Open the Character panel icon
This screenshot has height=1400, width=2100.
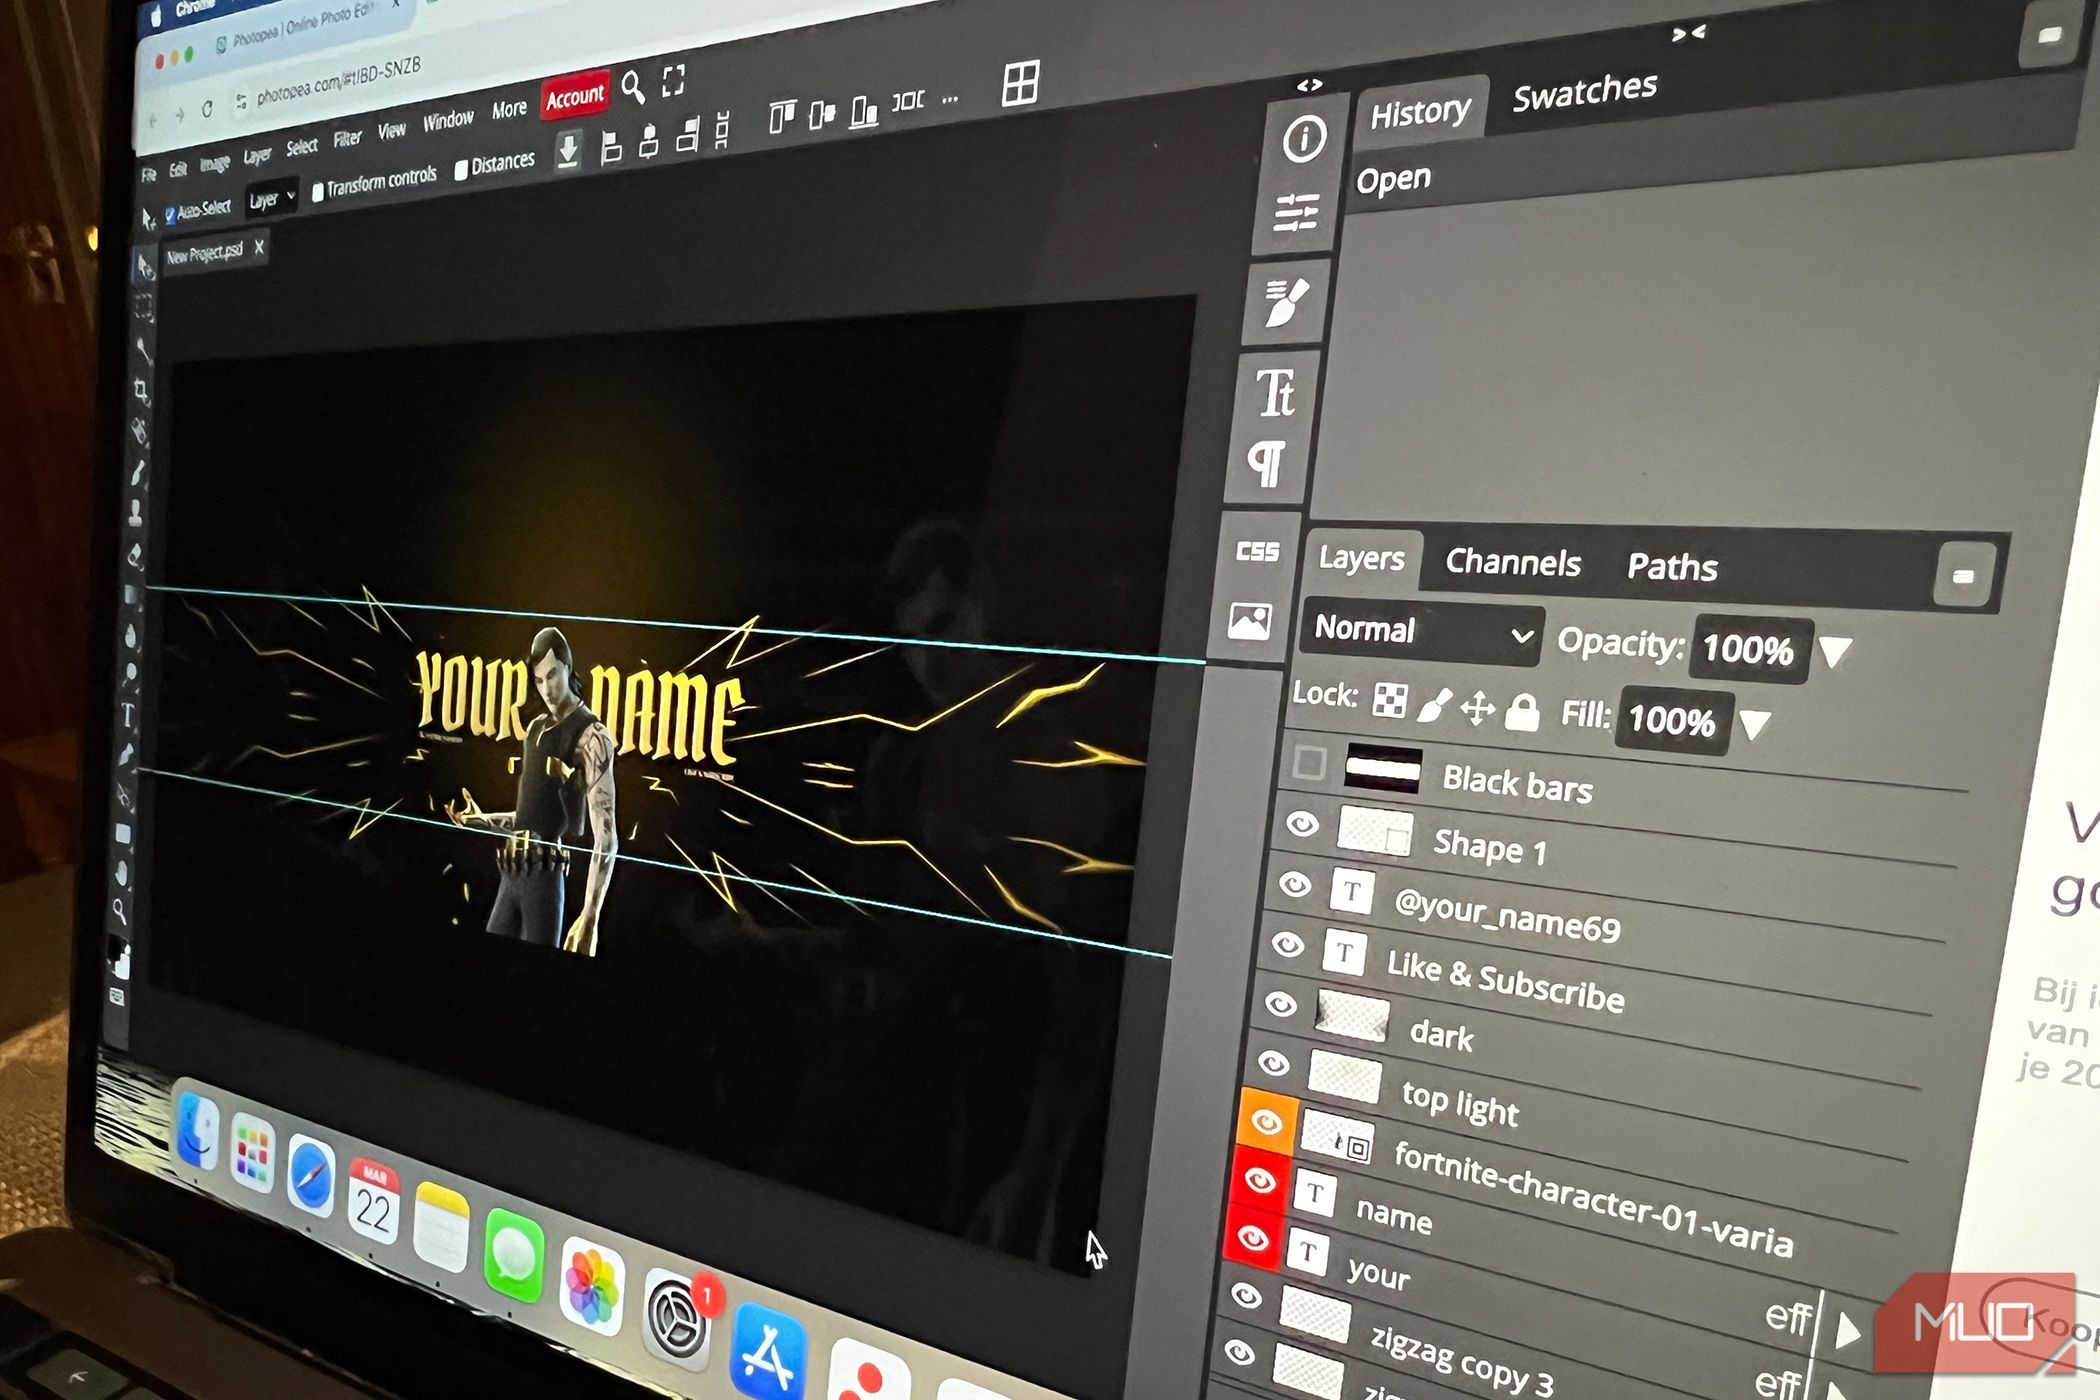[1276, 392]
